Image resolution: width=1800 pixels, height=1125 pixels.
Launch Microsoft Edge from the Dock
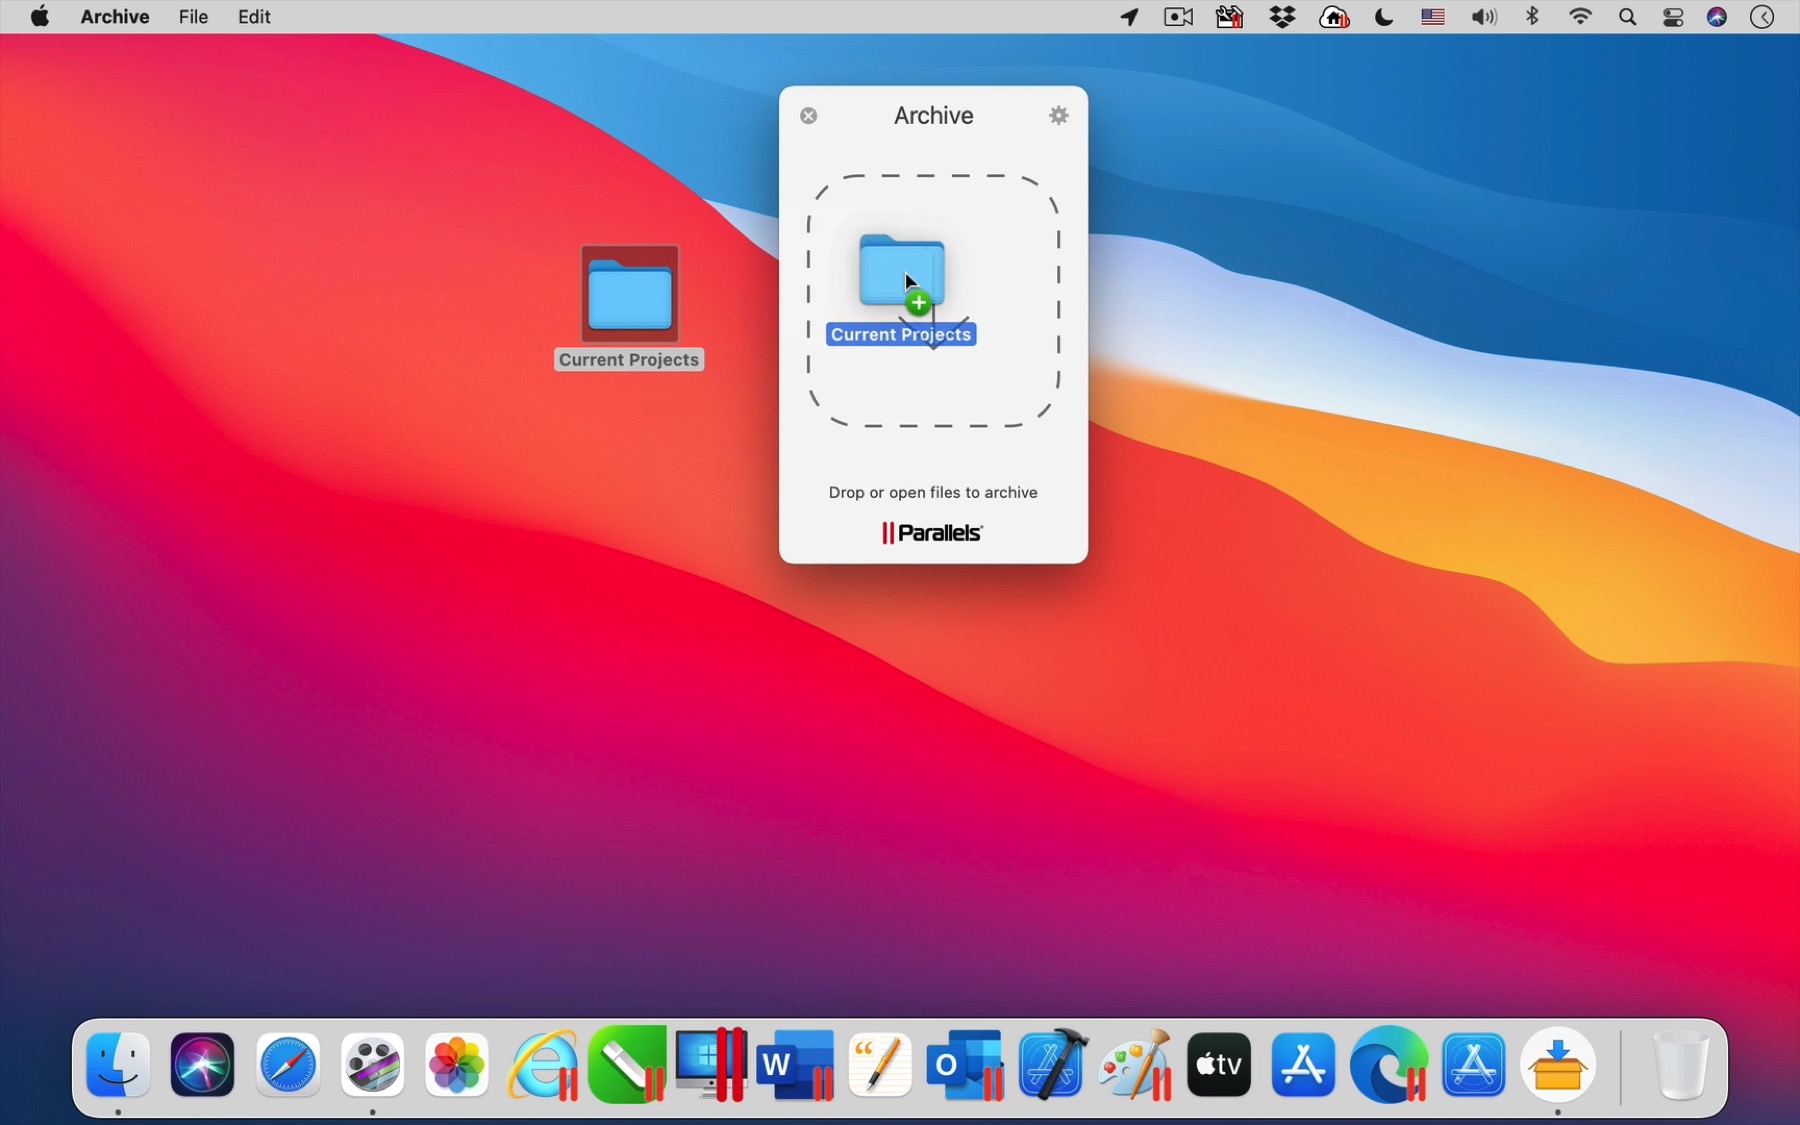click(x=1389, y=1065)
